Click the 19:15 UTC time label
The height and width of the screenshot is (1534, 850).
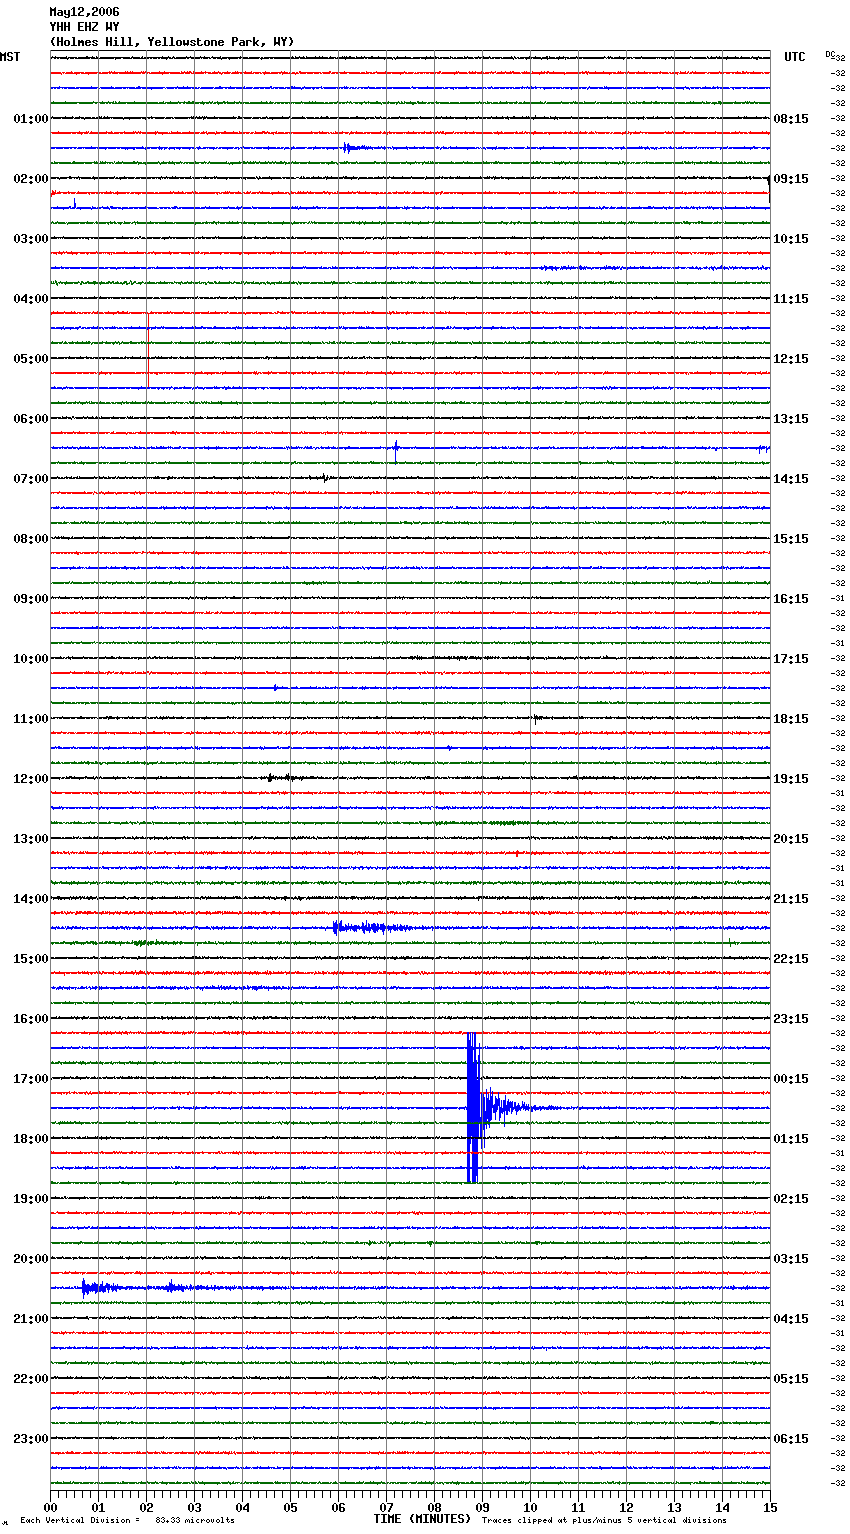click(x=791, y=779)
